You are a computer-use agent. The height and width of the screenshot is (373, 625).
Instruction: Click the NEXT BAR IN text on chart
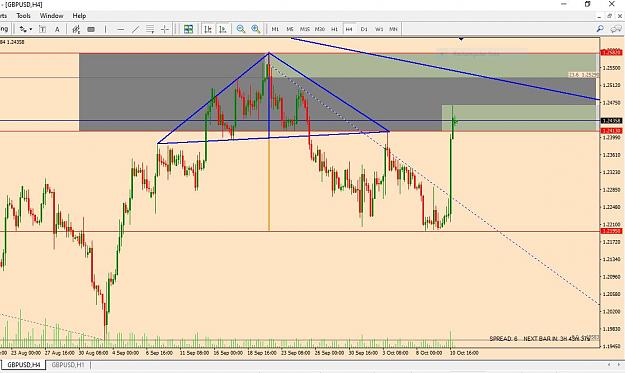[x=556, y=339]
